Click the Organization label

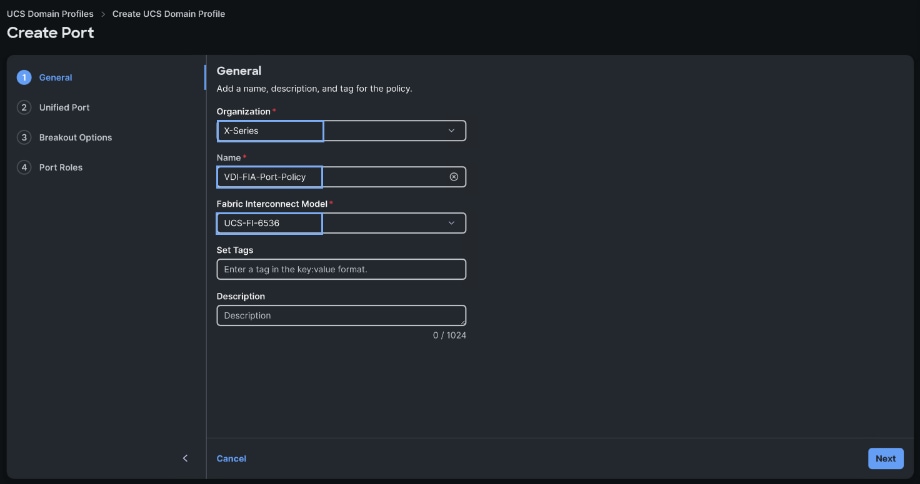click(x=243, y=111)
